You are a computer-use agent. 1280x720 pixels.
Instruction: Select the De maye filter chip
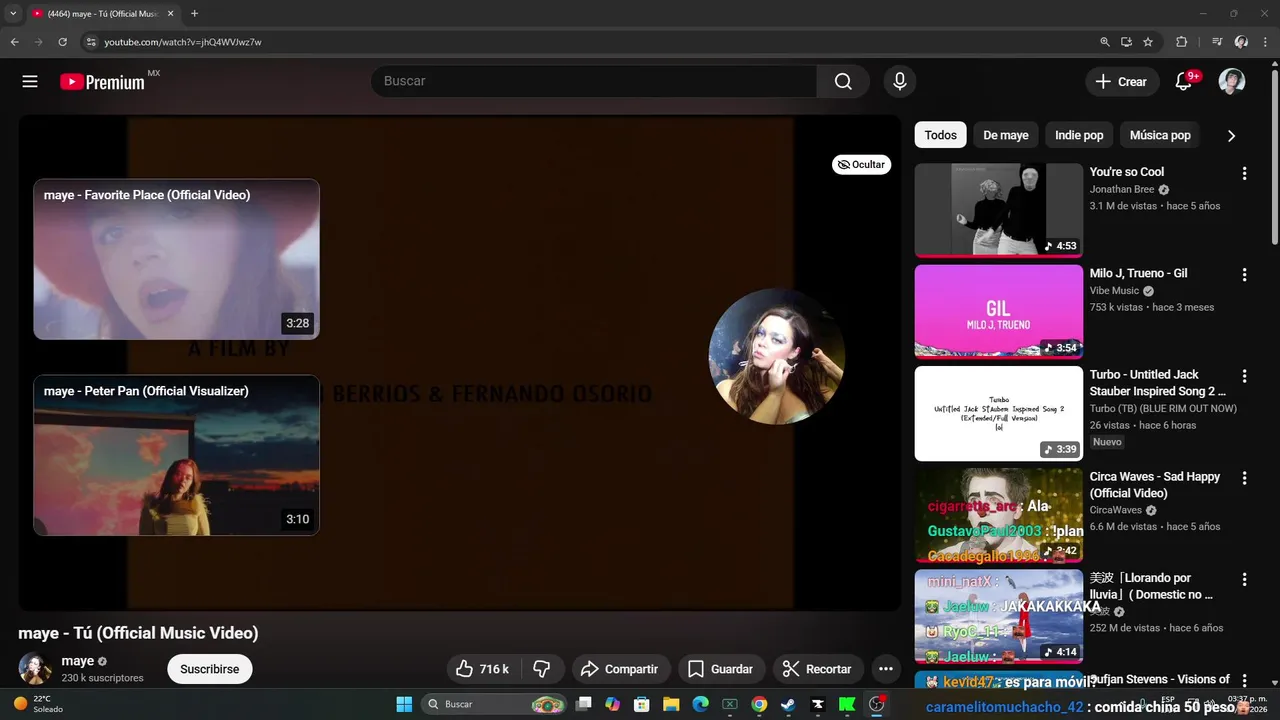pos(1006,135)
